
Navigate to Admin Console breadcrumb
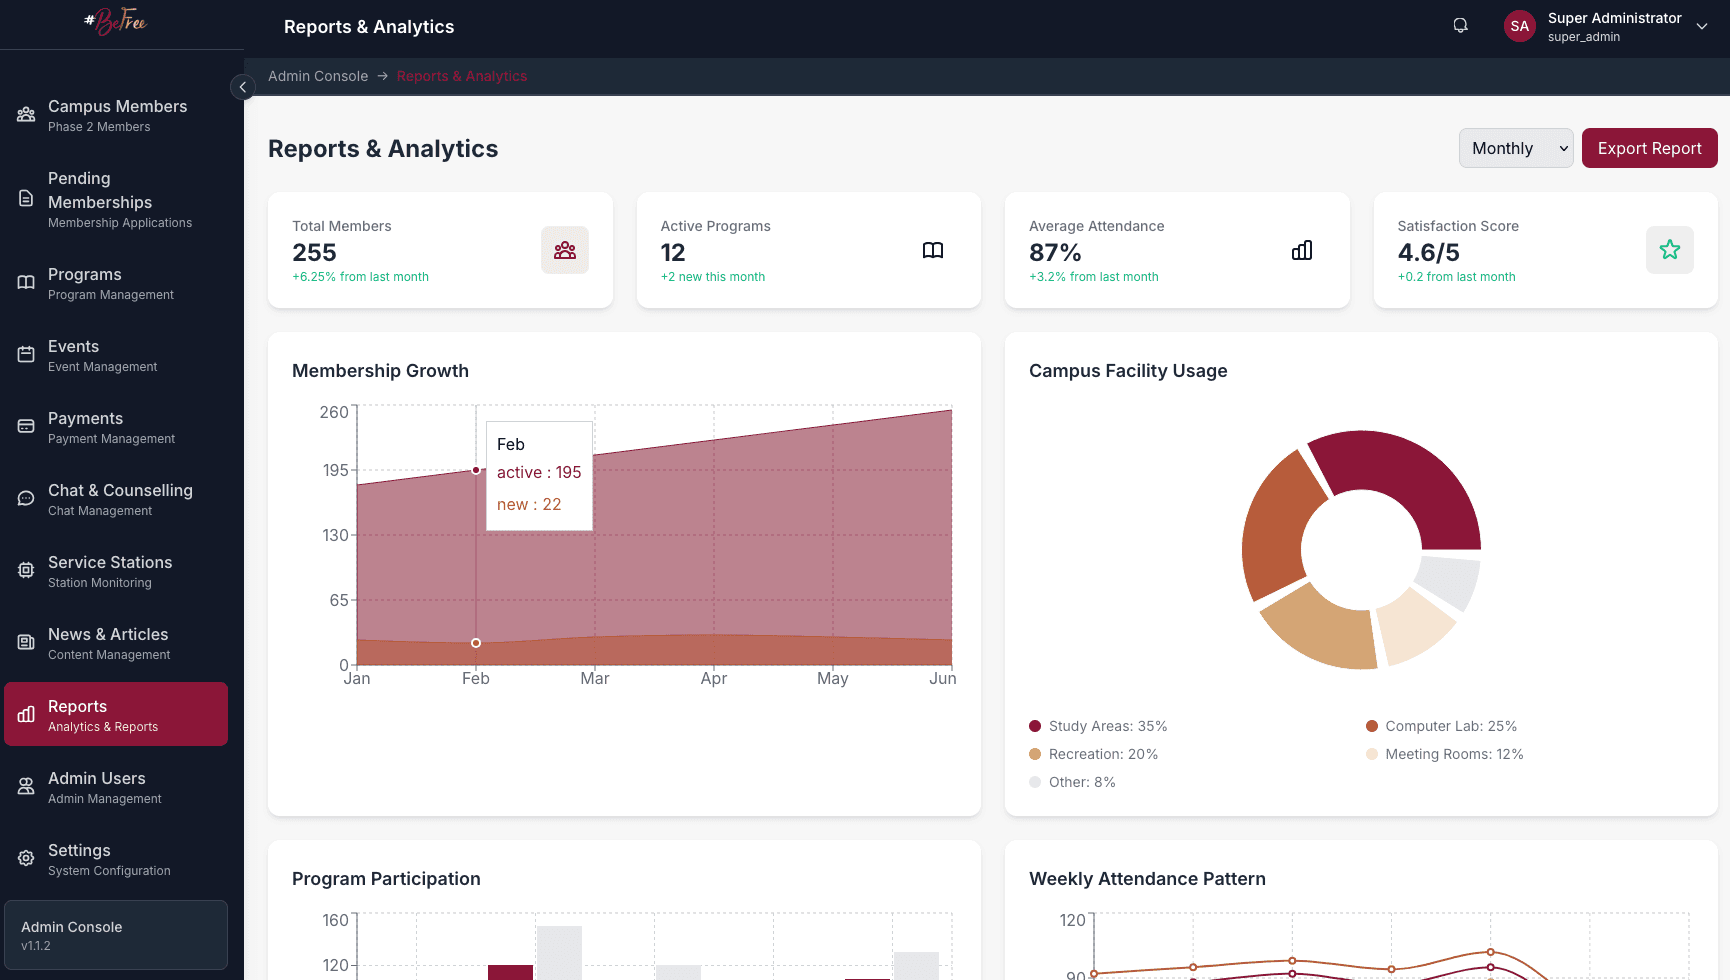tap(318, 76)
